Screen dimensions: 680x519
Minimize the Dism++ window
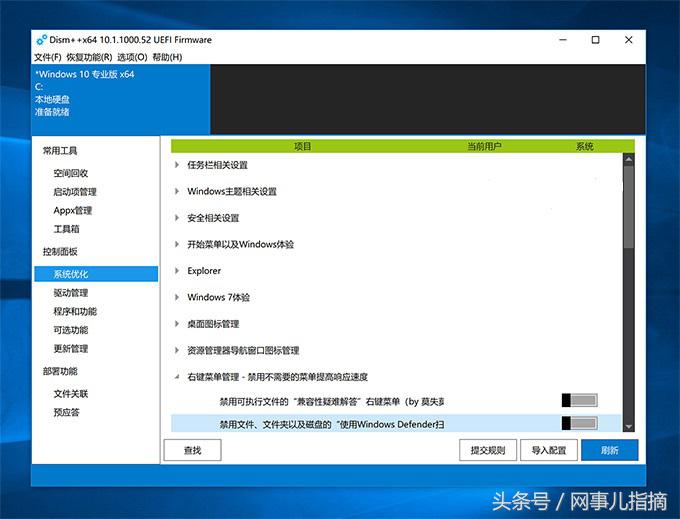coord(563,40)
